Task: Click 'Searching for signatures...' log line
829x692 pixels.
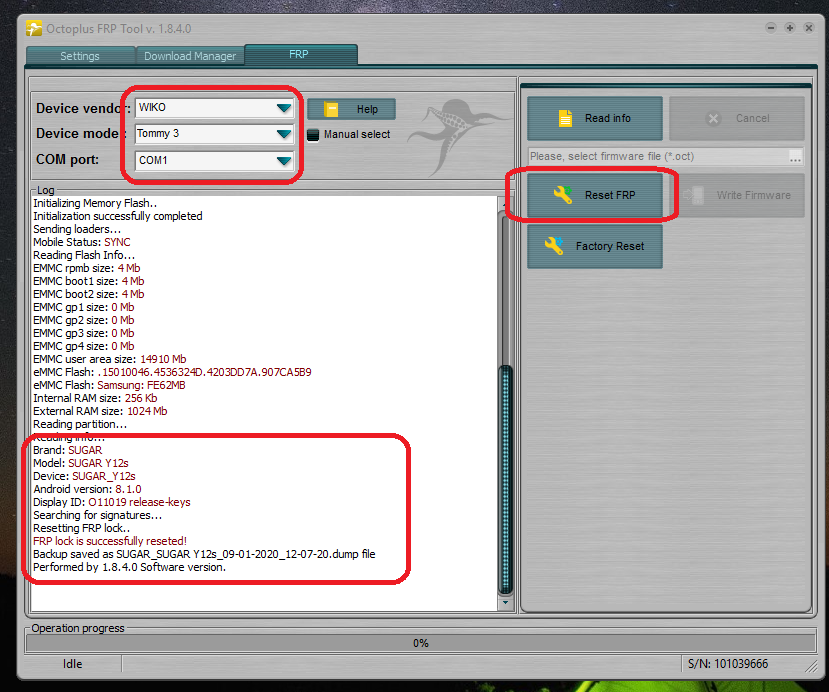Action: click(98, 515)
